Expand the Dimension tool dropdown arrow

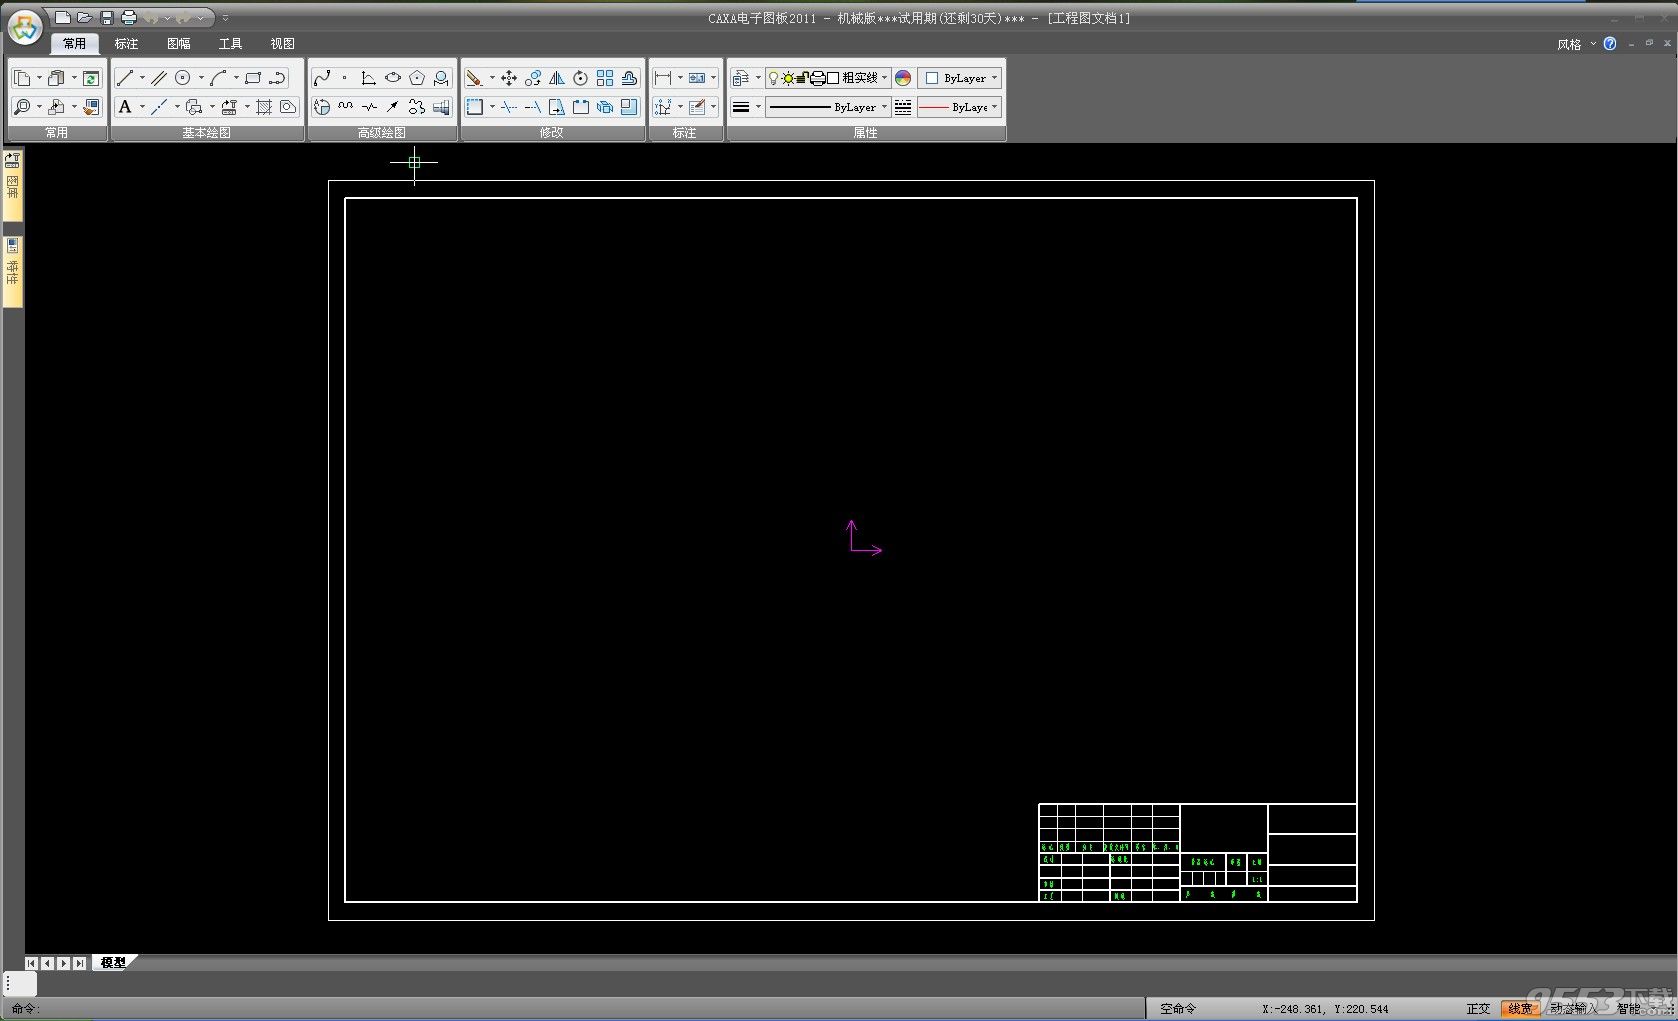[x=680, y=78]
